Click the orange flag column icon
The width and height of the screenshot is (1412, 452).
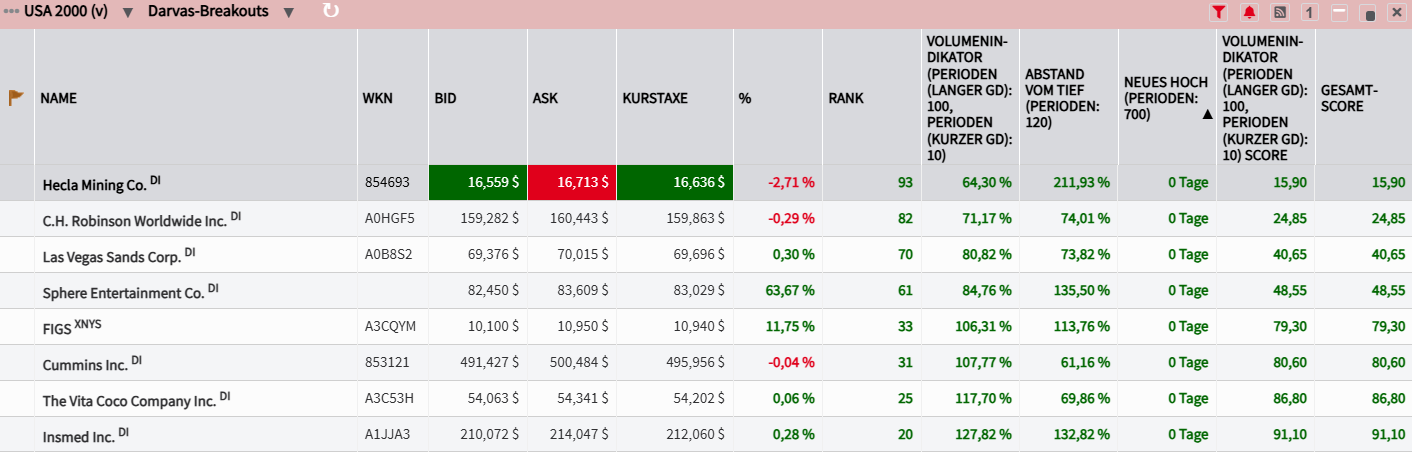(16, 98)
